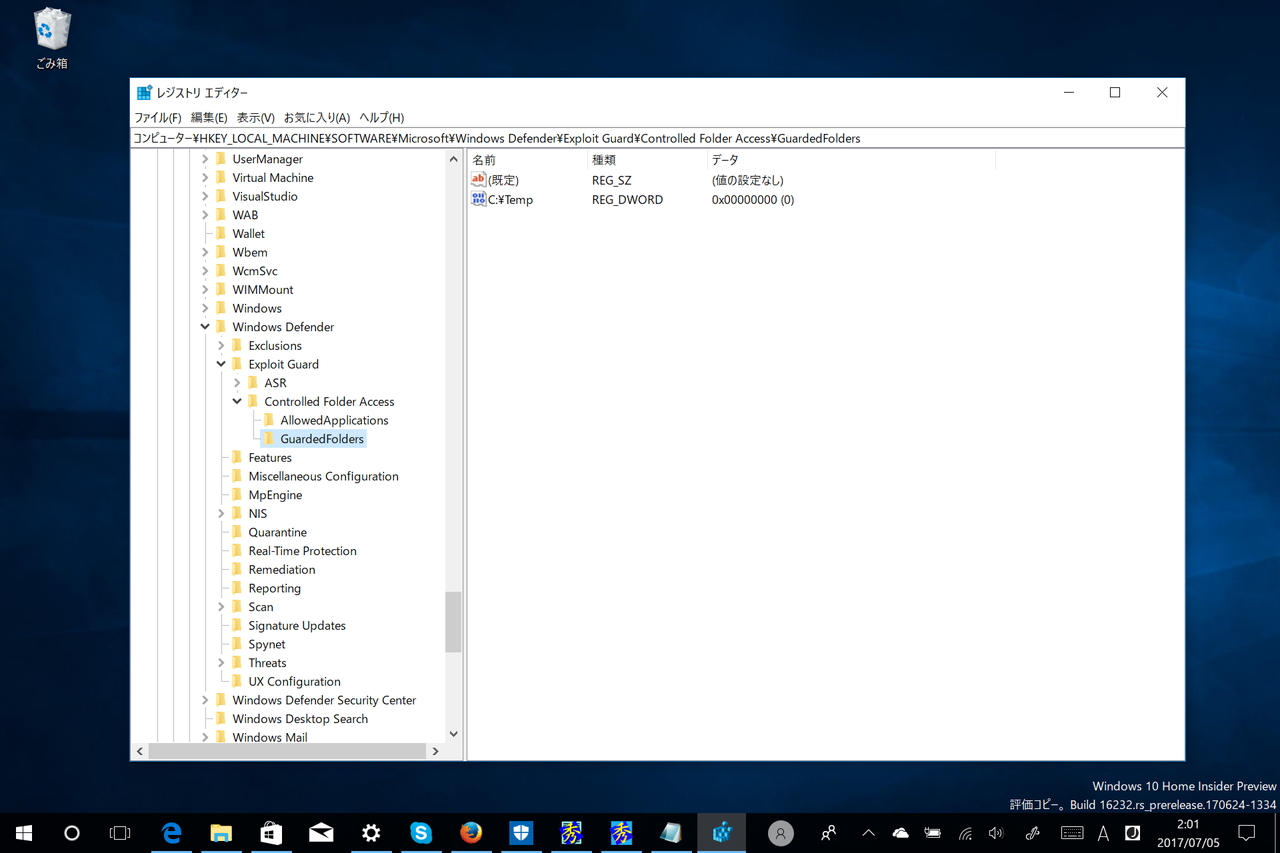Sort values by the データ column header
This screenshot has width=1280, height=853.
851,160
